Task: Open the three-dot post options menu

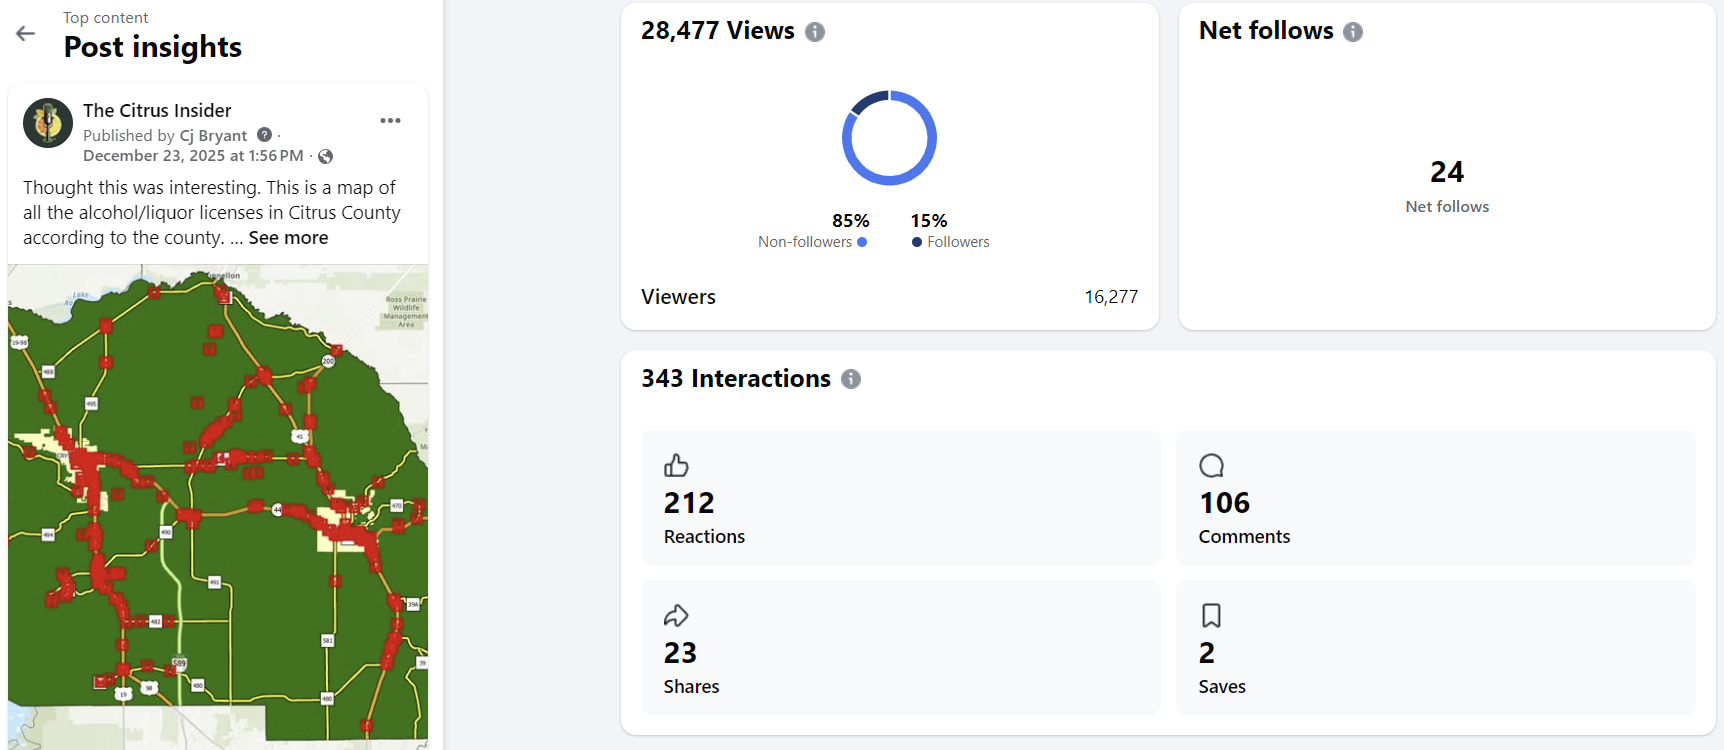Action: [390, 121]
